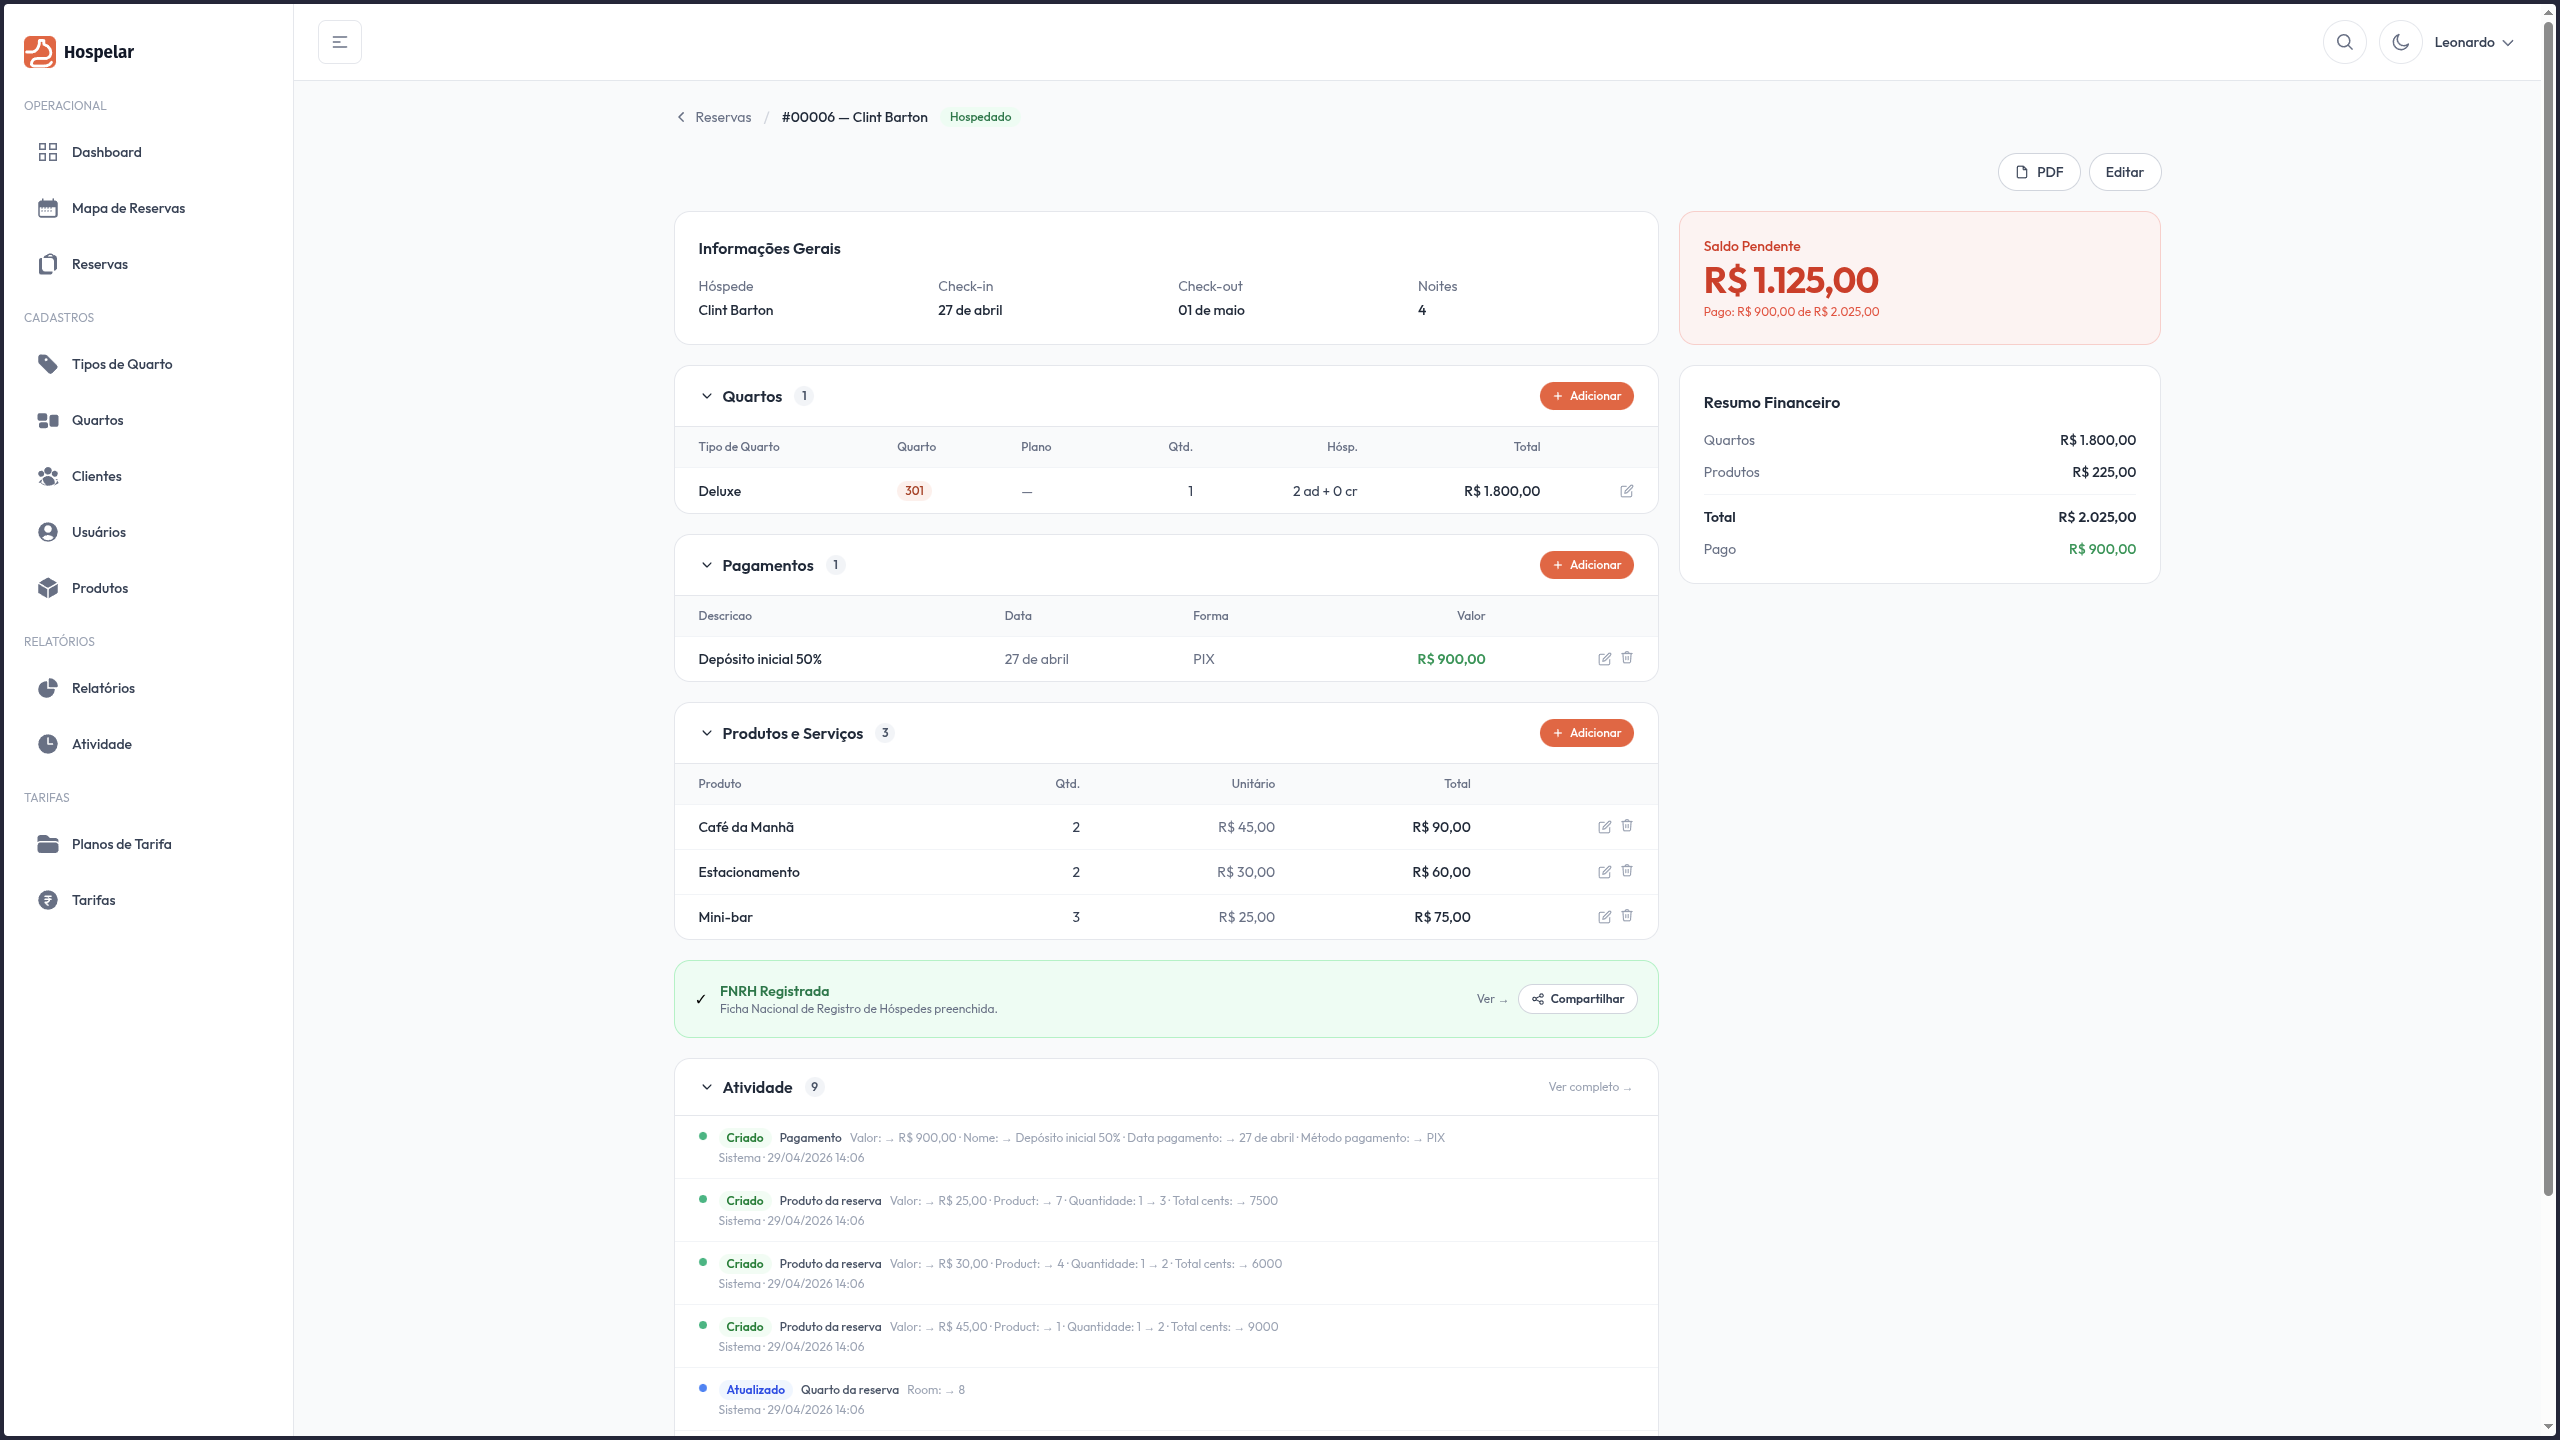Delete the Mini-bar product row
2560x1440 pixels.
[1627, 916]
